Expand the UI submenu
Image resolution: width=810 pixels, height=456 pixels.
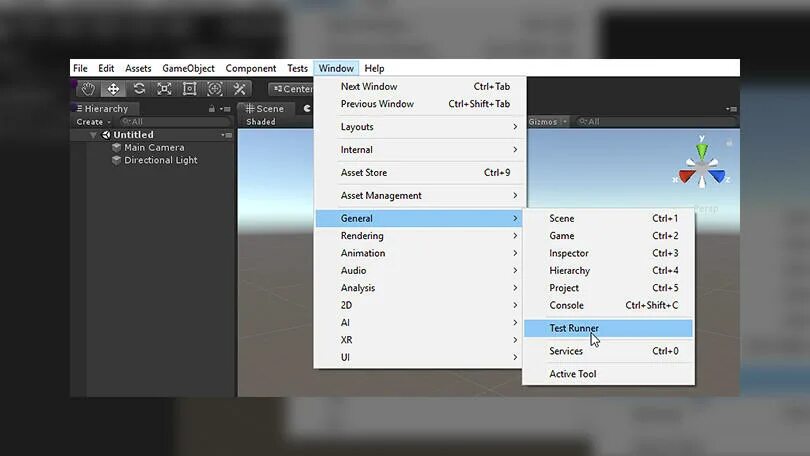tap(419, 357)
